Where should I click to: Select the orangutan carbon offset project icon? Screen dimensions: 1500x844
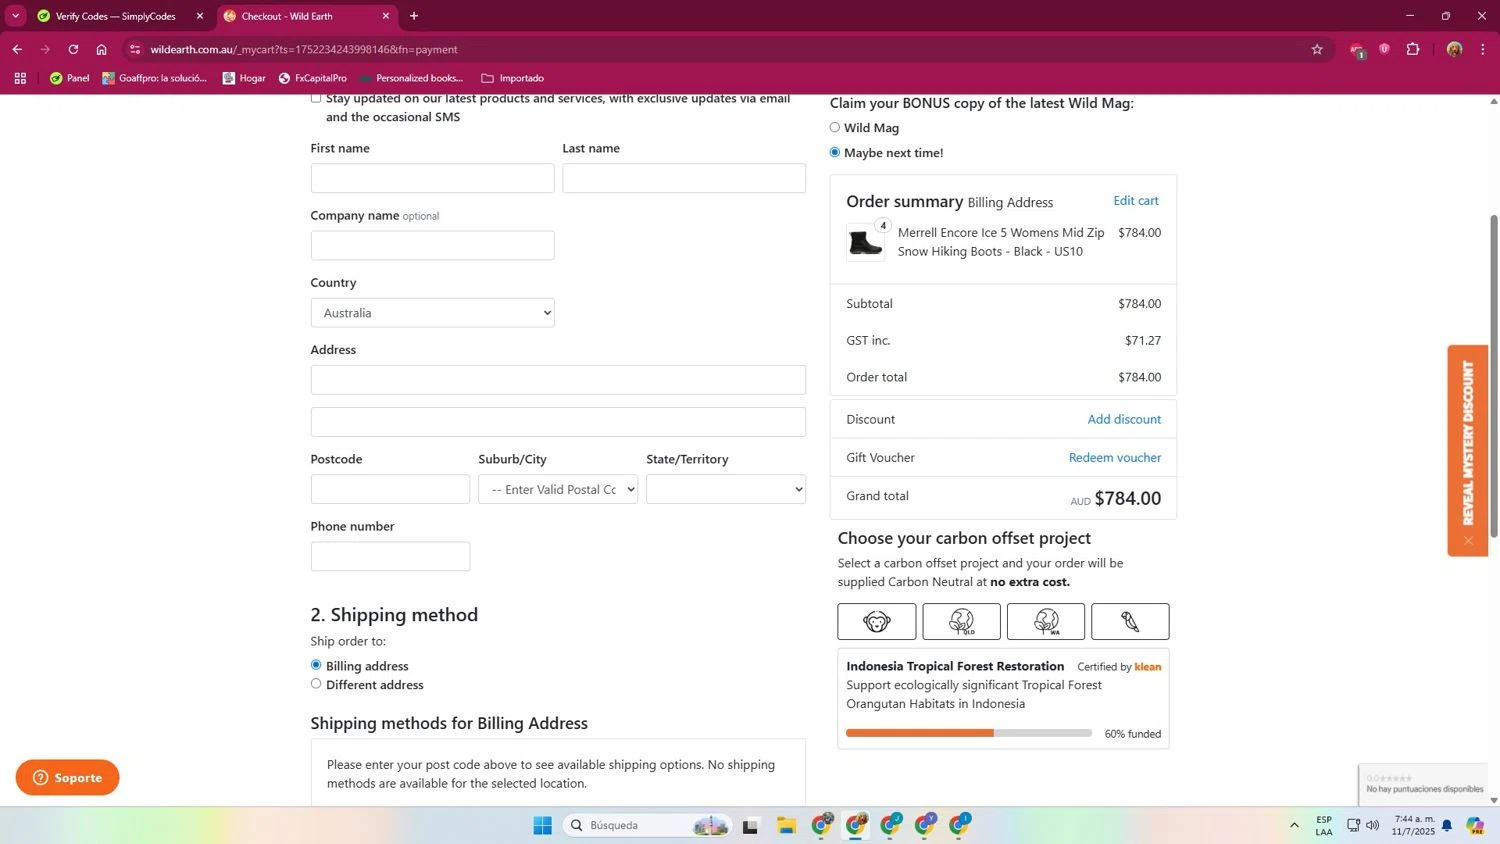click(876, 622)
